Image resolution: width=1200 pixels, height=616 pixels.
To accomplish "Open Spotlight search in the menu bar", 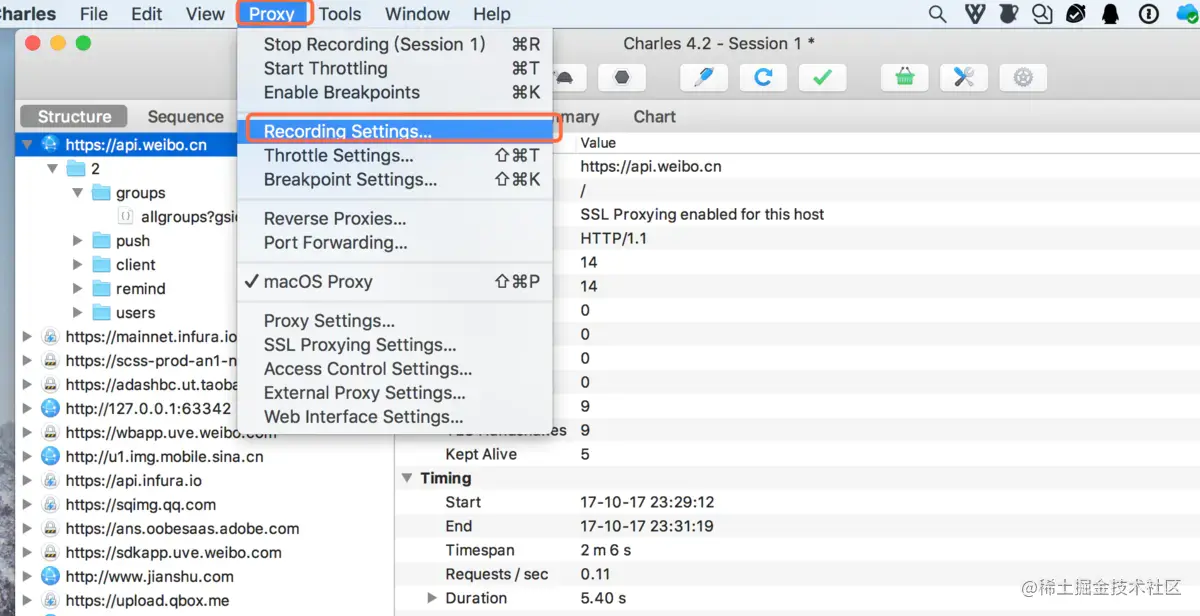I will (937, 14).
